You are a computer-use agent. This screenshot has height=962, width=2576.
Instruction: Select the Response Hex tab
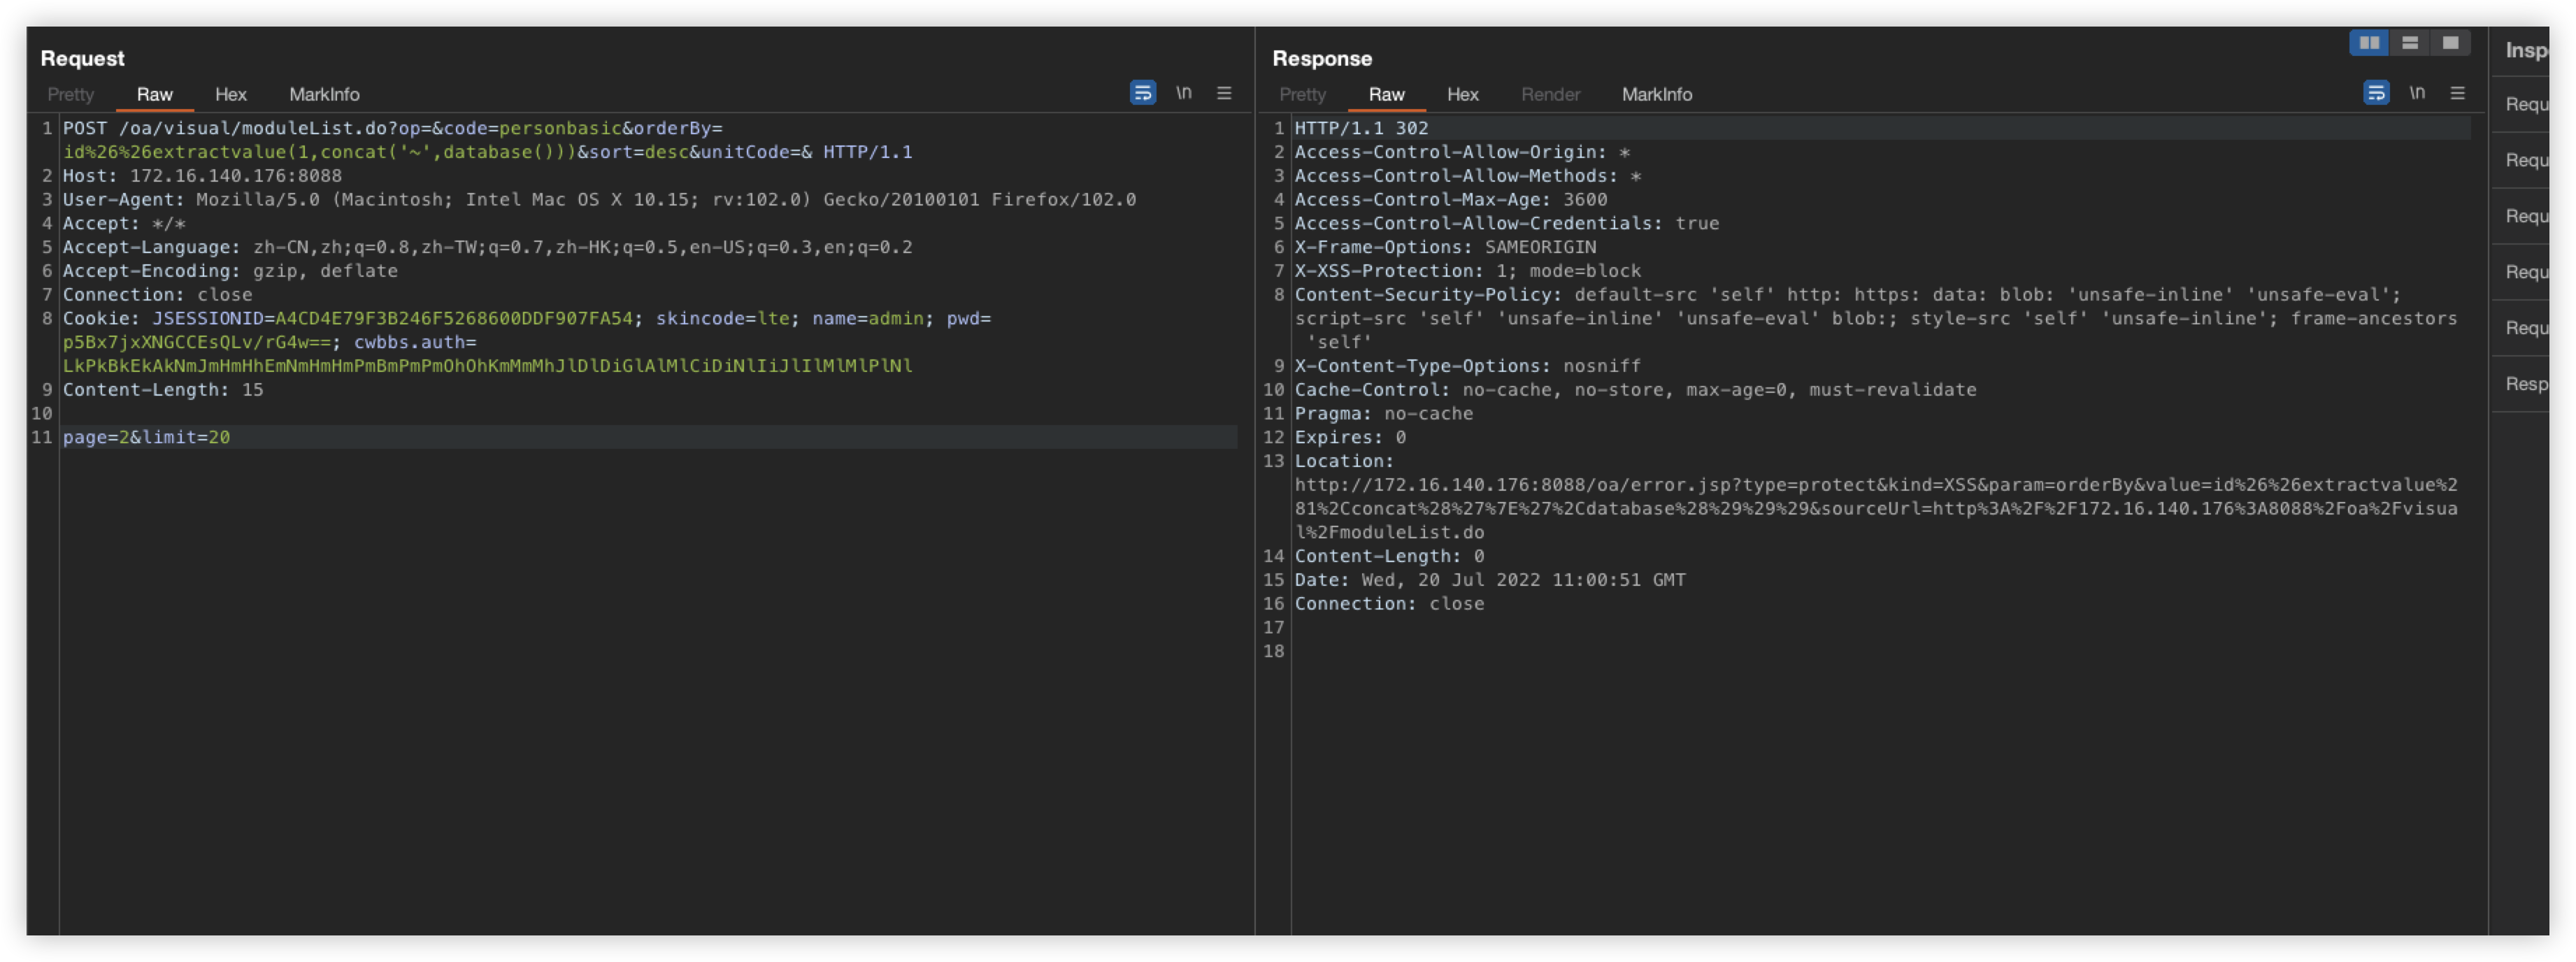pos(1462,94)
